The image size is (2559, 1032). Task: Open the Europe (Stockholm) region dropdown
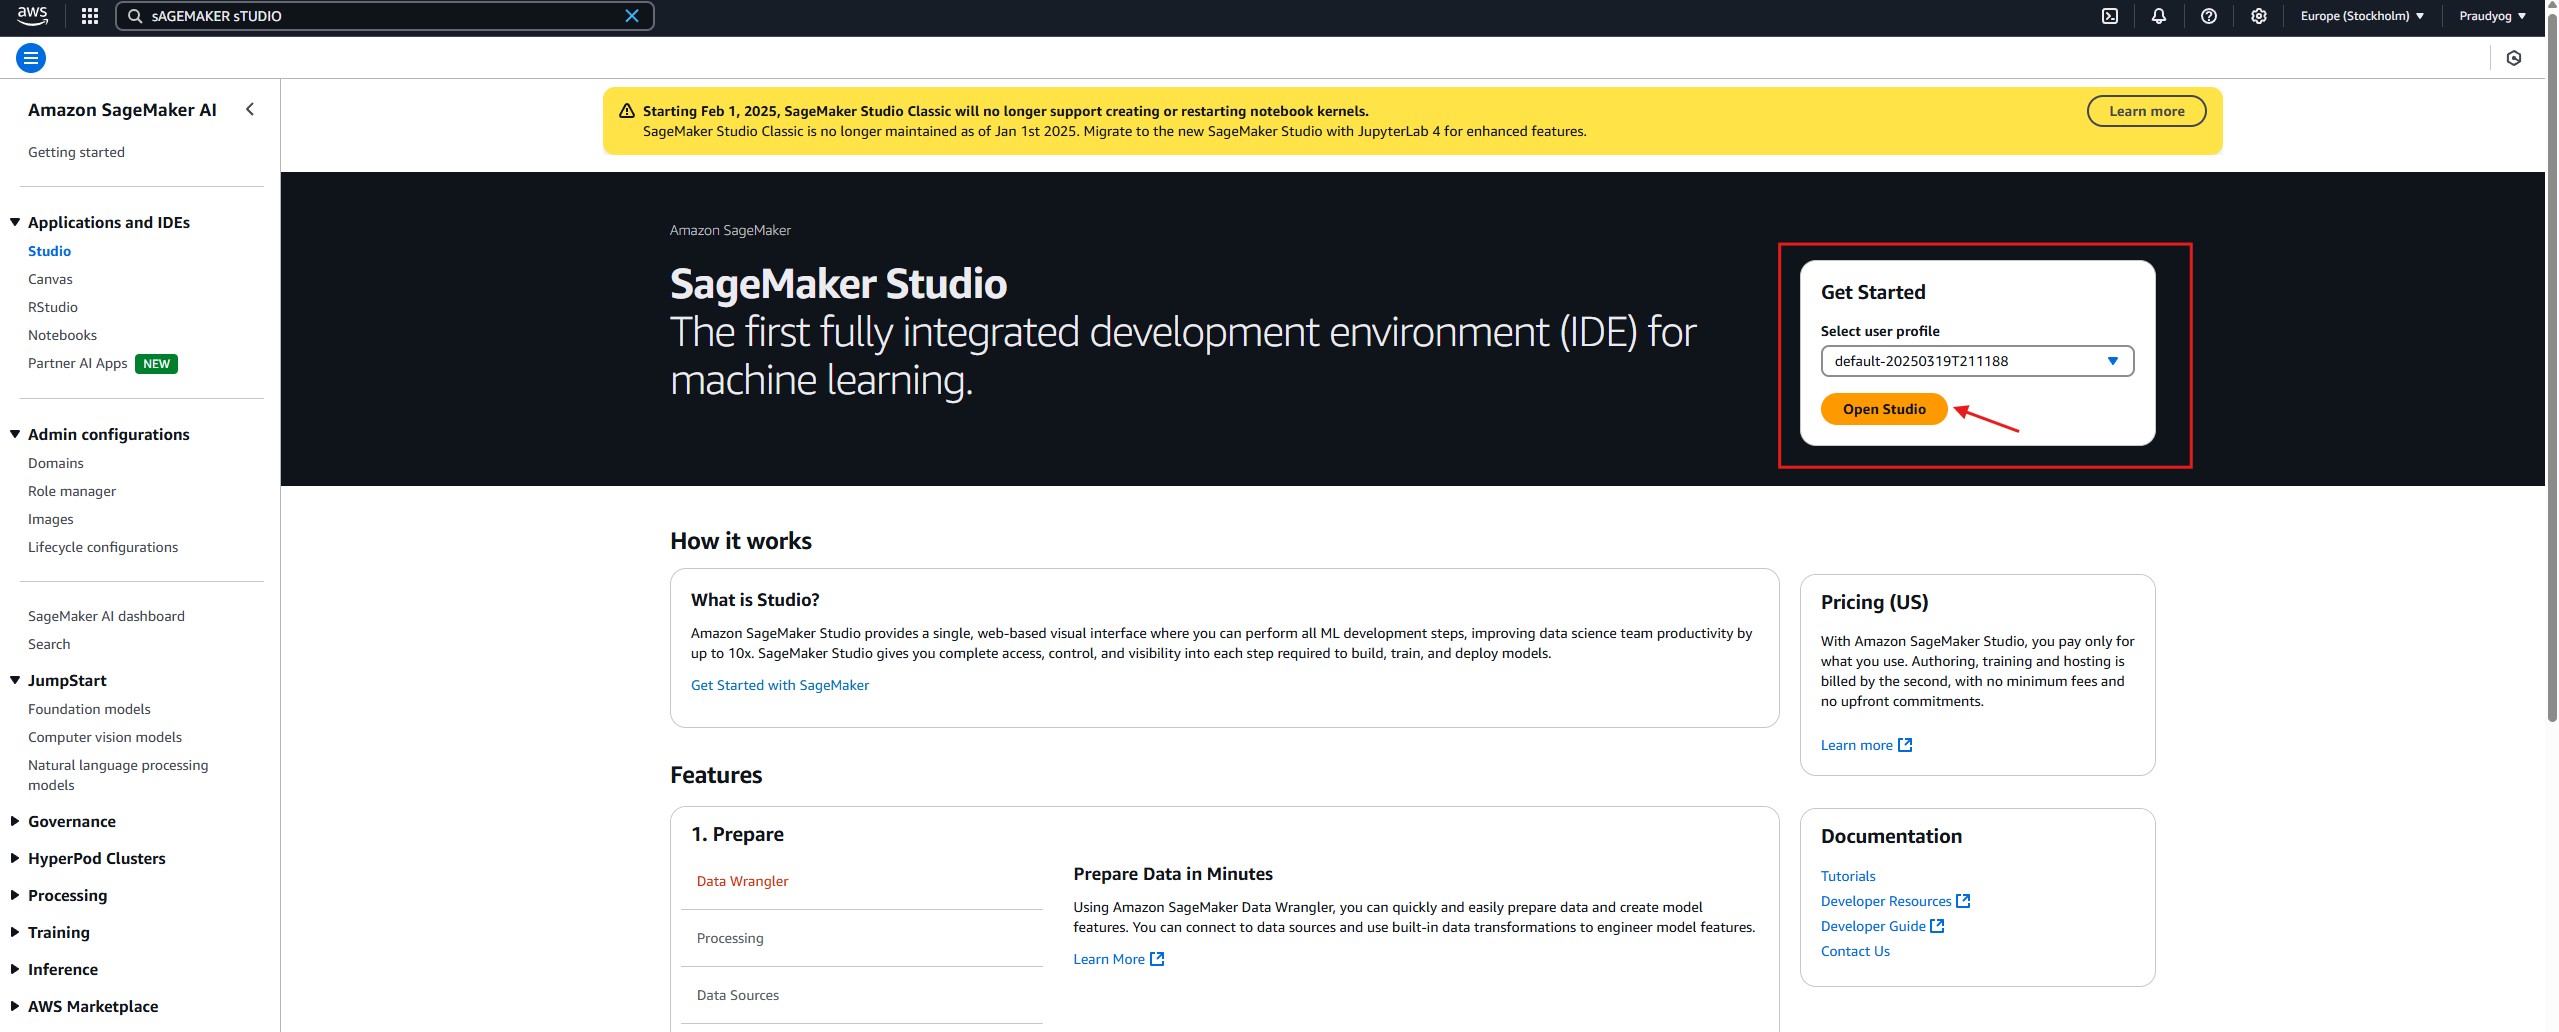[2361, 16]
